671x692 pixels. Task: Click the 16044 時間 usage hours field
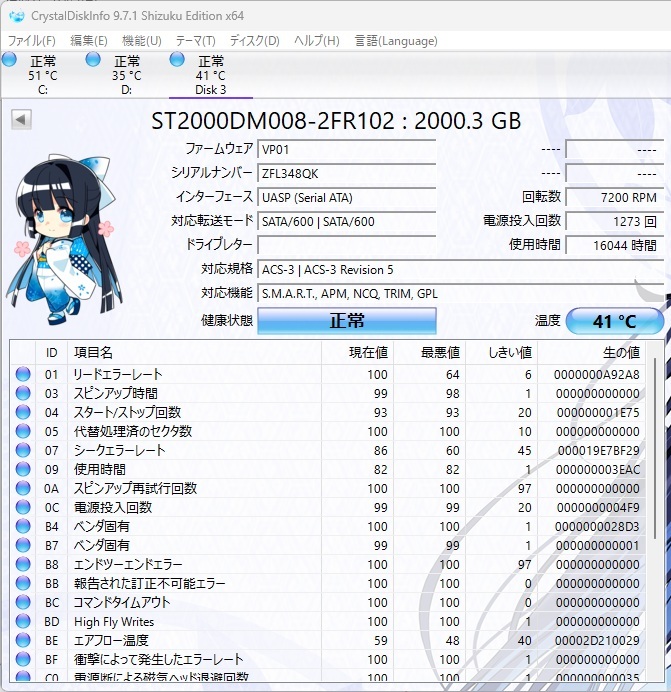614,245
